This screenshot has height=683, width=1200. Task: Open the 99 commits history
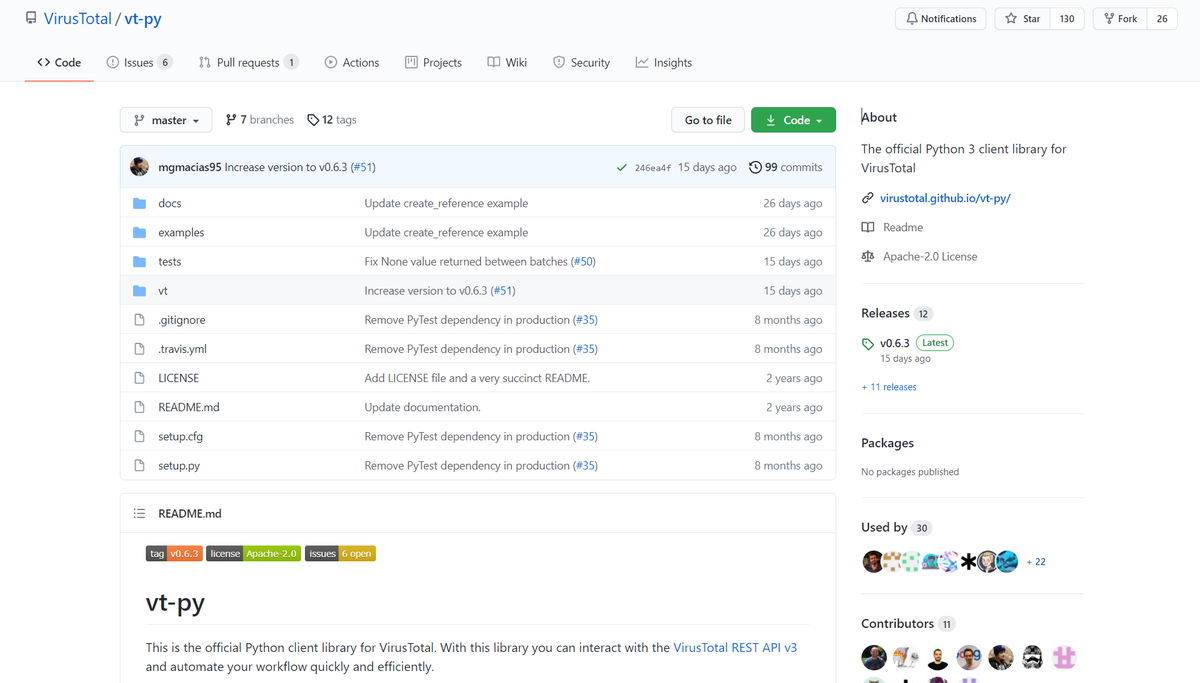click(786, 167)
